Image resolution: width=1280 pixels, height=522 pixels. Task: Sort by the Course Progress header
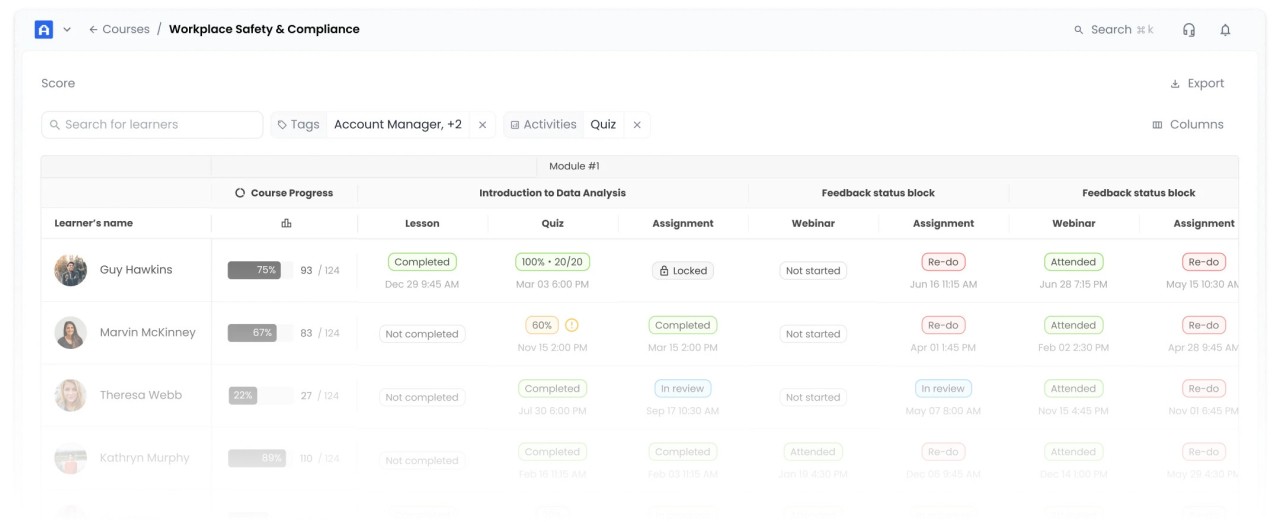(x=284, y=193)
